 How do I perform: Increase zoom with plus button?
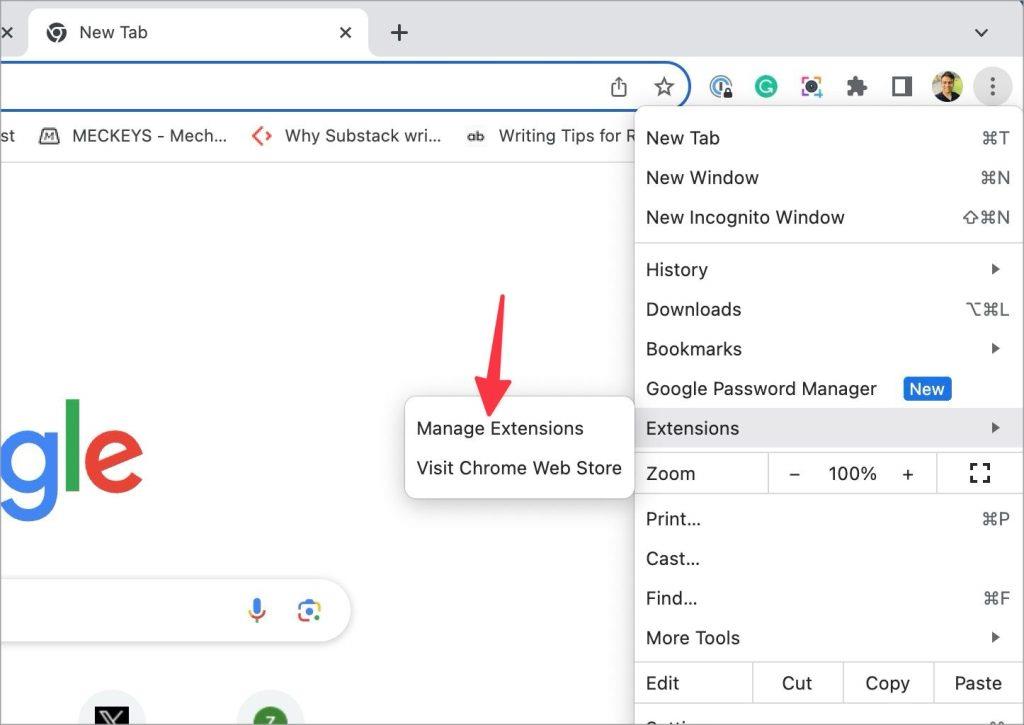(908, 474)
